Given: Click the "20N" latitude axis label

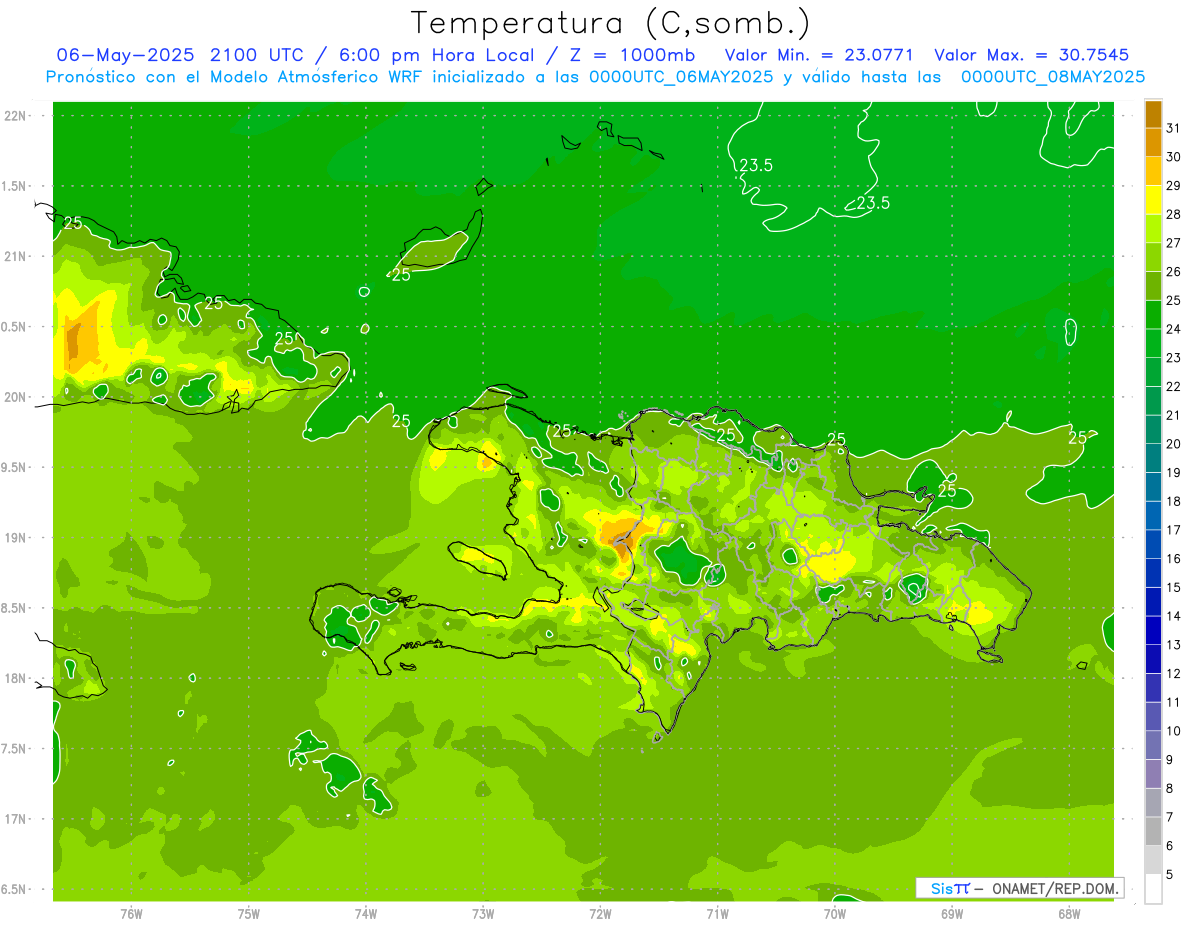Looking at the screenshot, I should click(16, 397).
